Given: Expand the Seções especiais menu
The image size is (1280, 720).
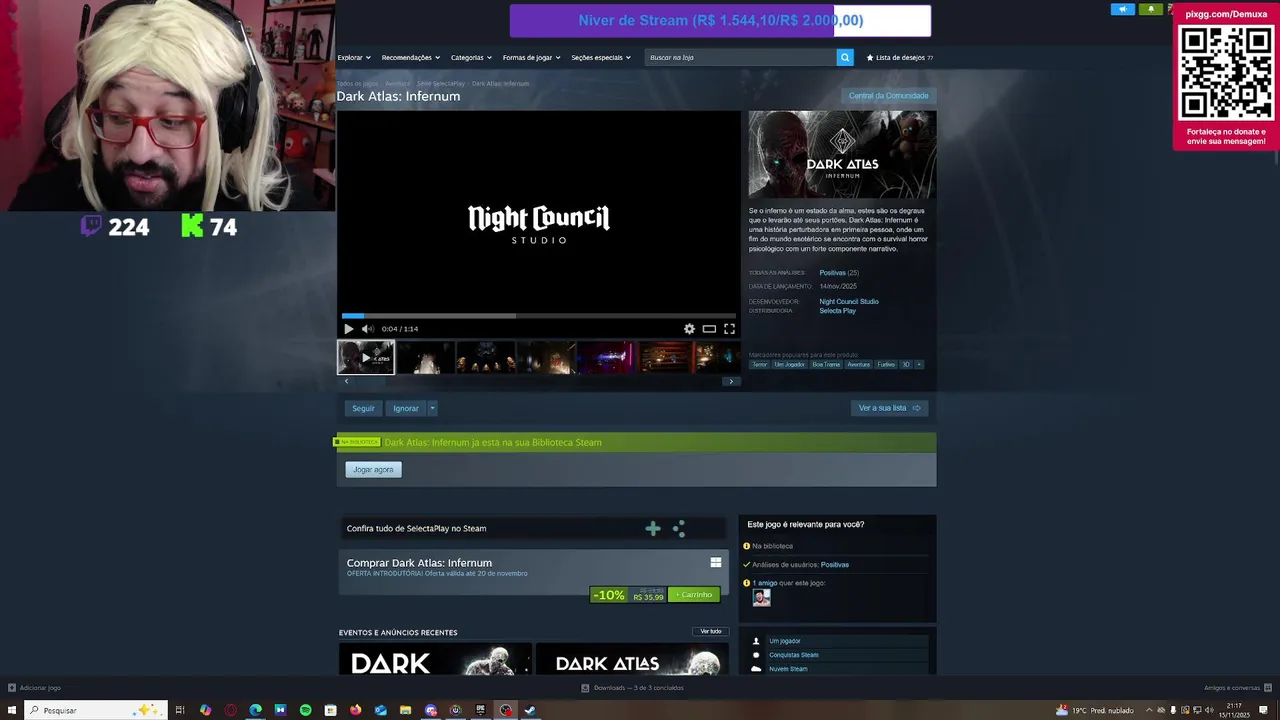Looking at the screenshot, I should pyautogui.click(x=601, y=57).
